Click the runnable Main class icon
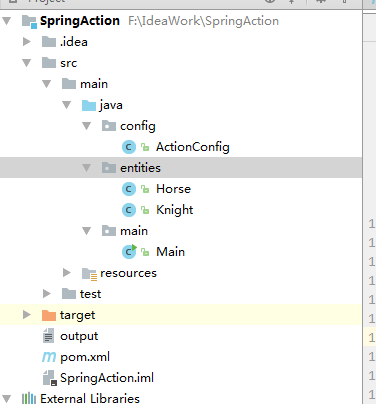 point(129,252)
